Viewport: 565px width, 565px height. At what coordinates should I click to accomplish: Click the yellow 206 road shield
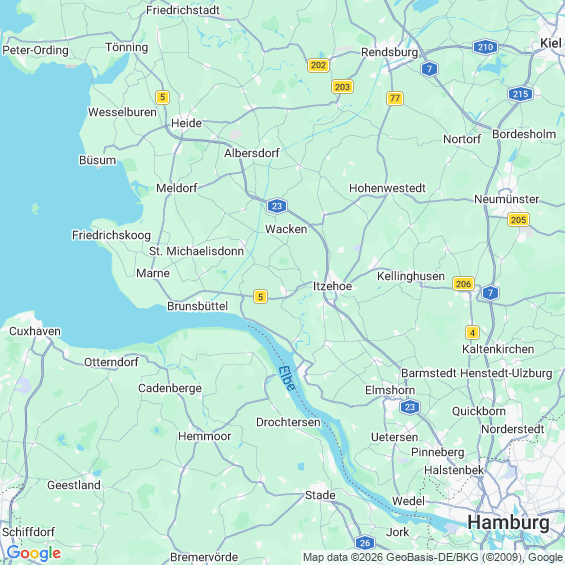(463, 284)
